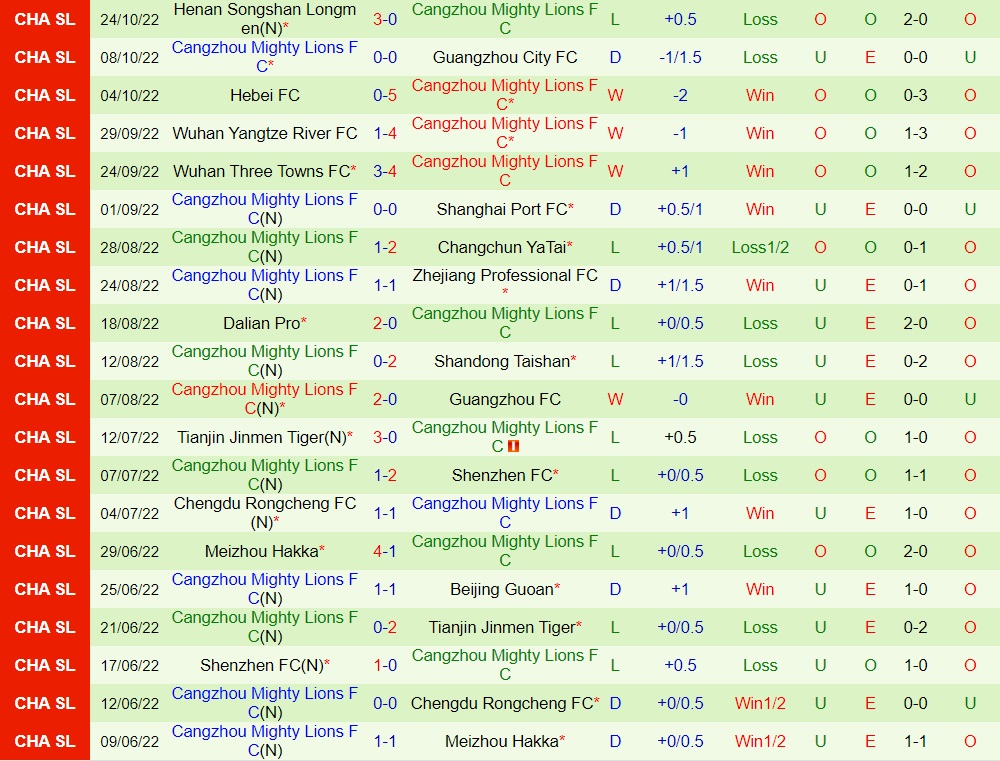Open the Shandong Taishan team page
The width and height of the screenshot is (1000, 761).
coord(503,361)
